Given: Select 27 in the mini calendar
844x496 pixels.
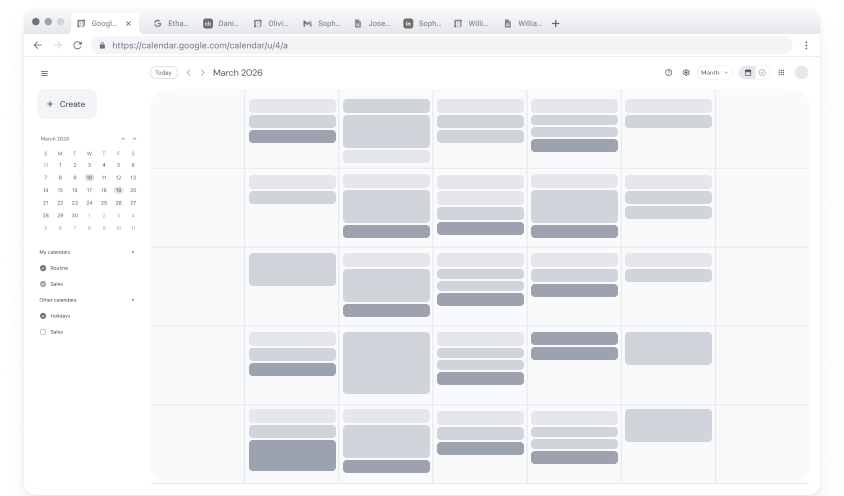Looking at the screenshot, I should (133, 203).
